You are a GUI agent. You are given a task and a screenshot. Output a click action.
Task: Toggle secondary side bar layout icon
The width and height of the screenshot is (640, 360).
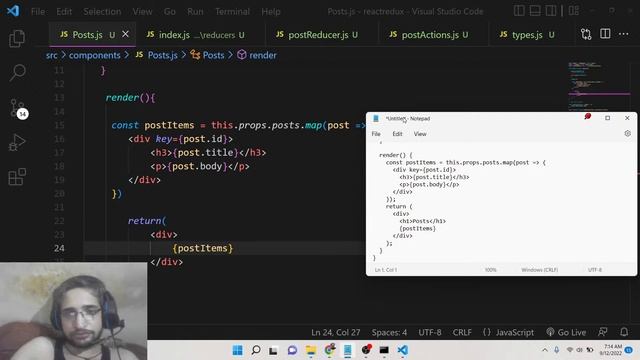[551, 11]
